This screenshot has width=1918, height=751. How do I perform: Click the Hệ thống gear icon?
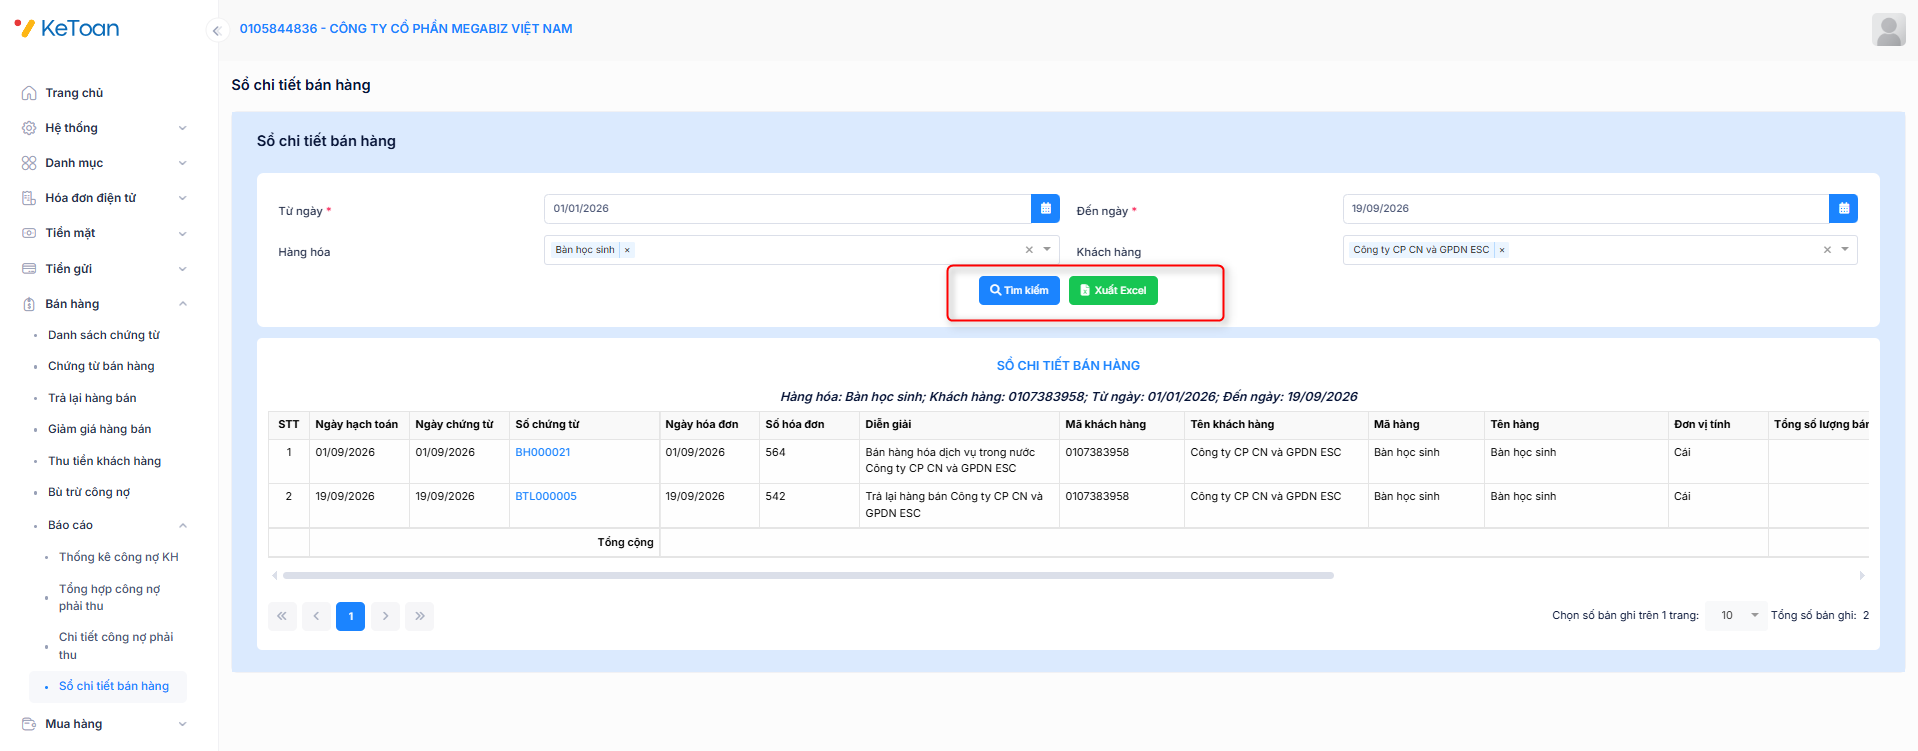[x=29, y=128]
